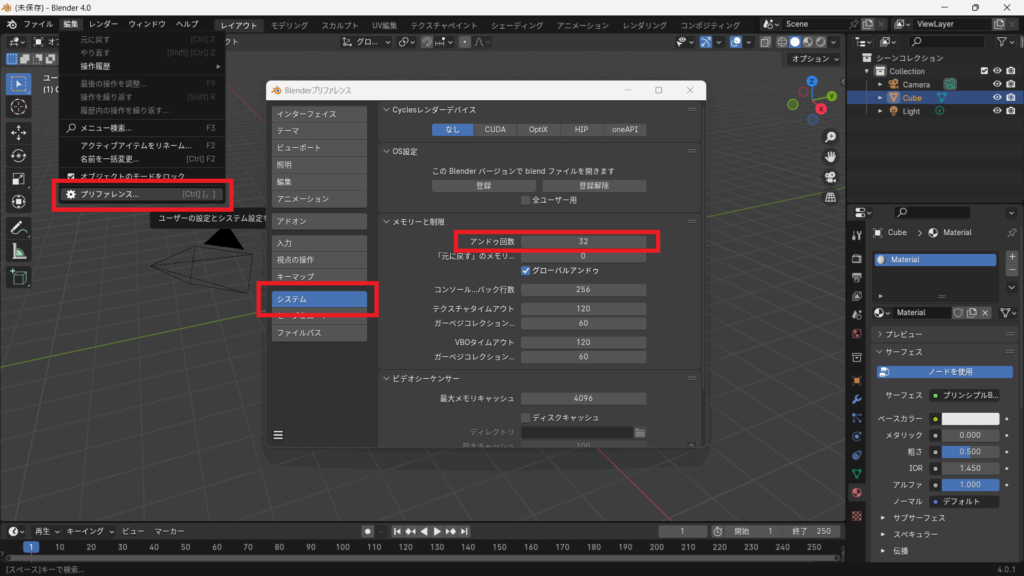Collapse the ビデオシーケンサー panel

386,379
